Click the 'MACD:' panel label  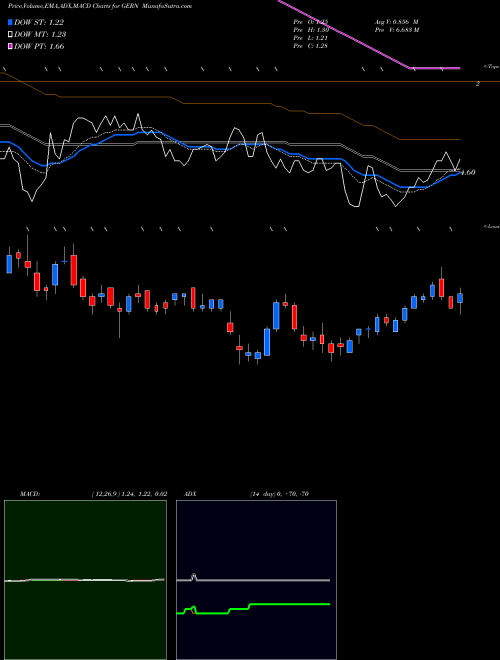pos(29,494)
